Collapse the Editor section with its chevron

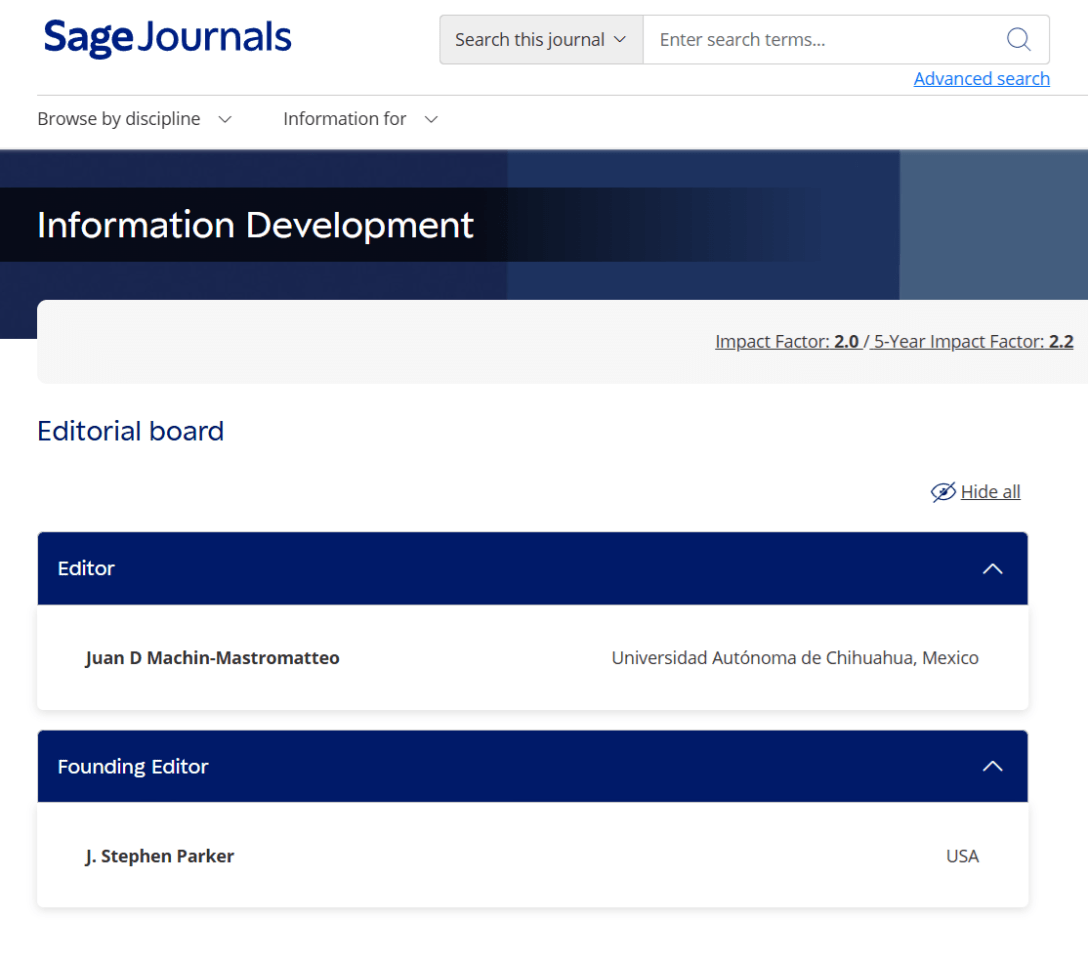[991, 568]
